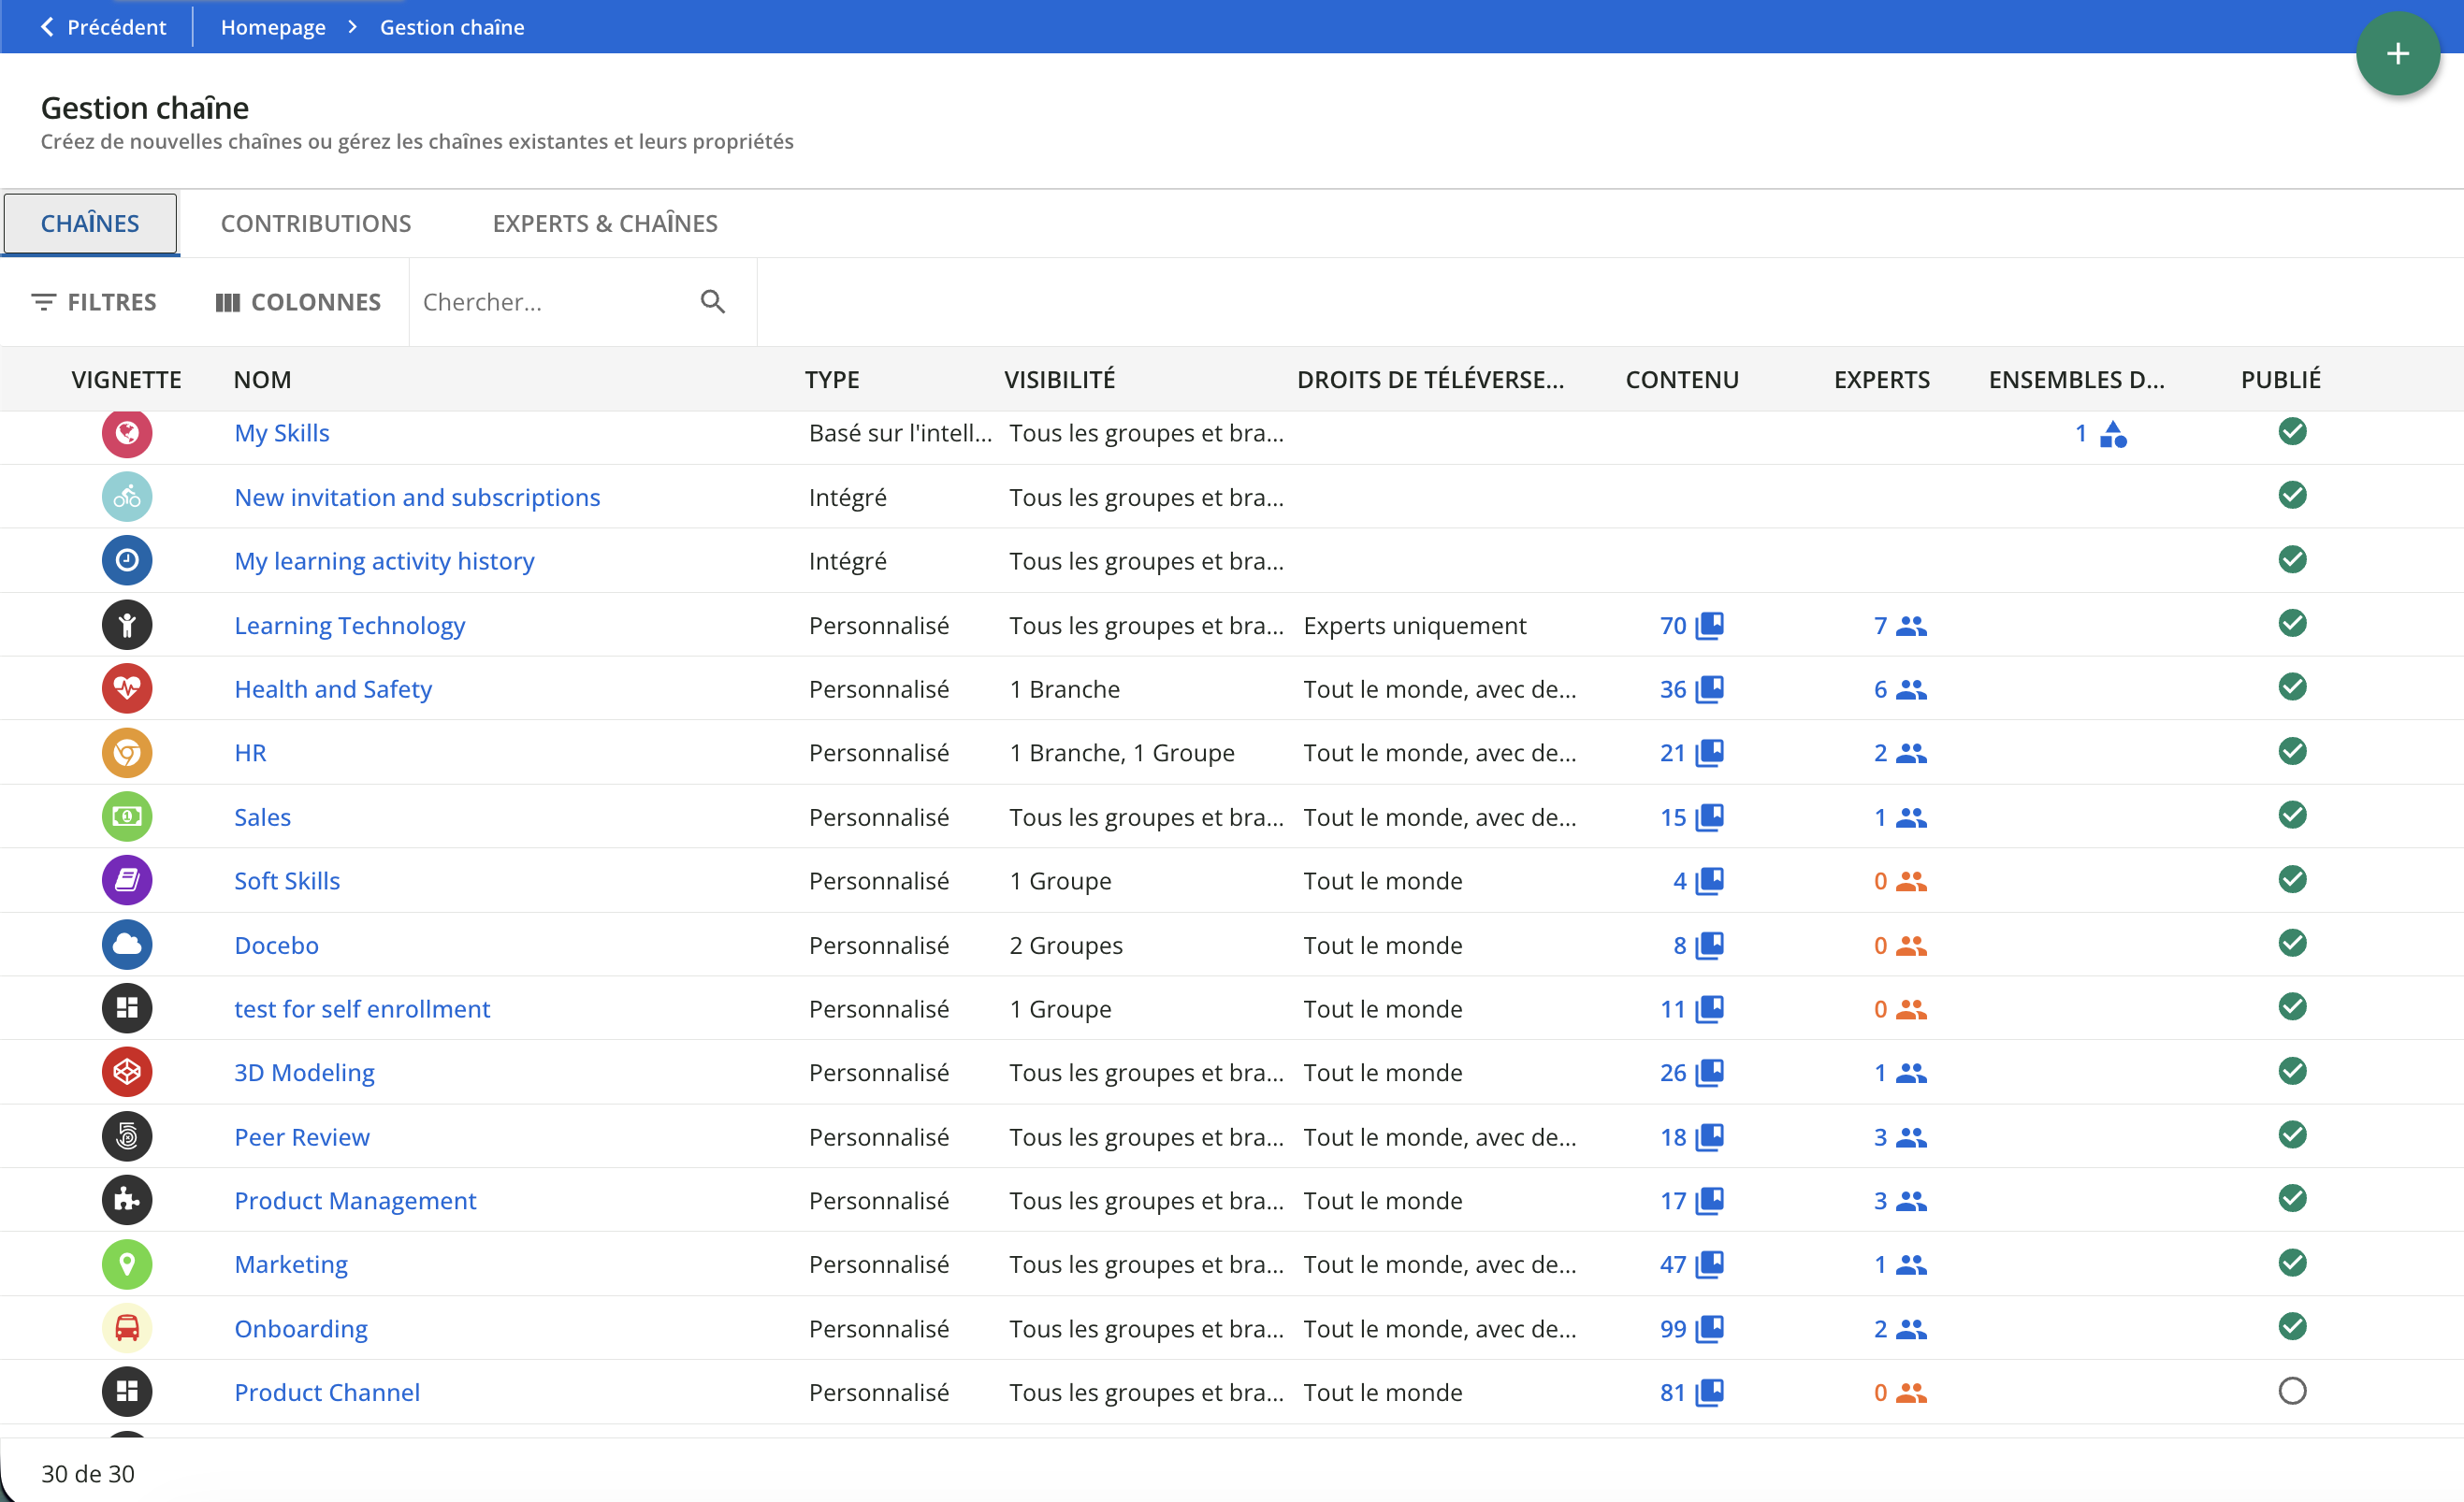Toggle published checkmark for Marketing channel
This screenshot has height=1502, width=2464.
point(2291,1263)
